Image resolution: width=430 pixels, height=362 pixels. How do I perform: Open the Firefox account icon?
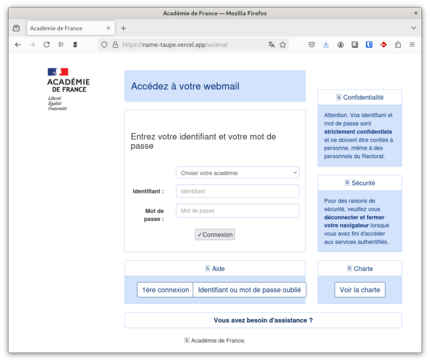pos(340,44)
